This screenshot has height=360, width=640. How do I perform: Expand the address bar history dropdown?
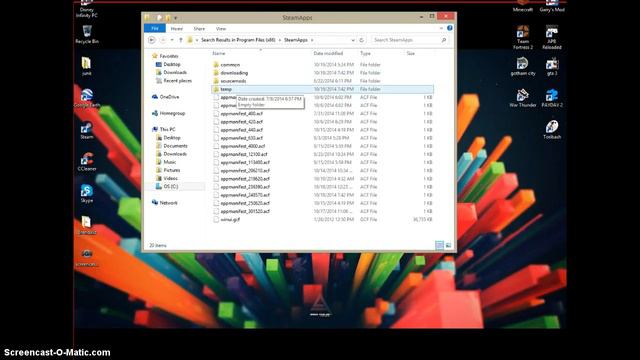click(x=353, y=40)
